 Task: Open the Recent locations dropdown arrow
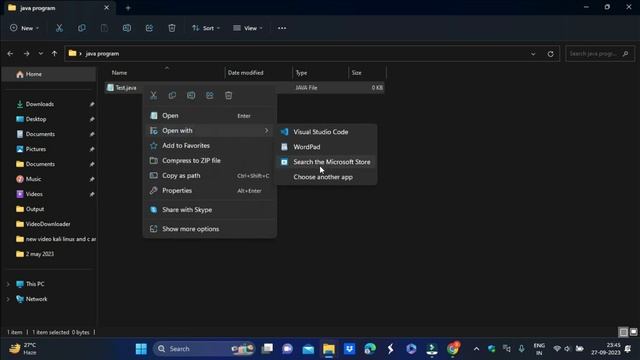(x=40, y=53)
